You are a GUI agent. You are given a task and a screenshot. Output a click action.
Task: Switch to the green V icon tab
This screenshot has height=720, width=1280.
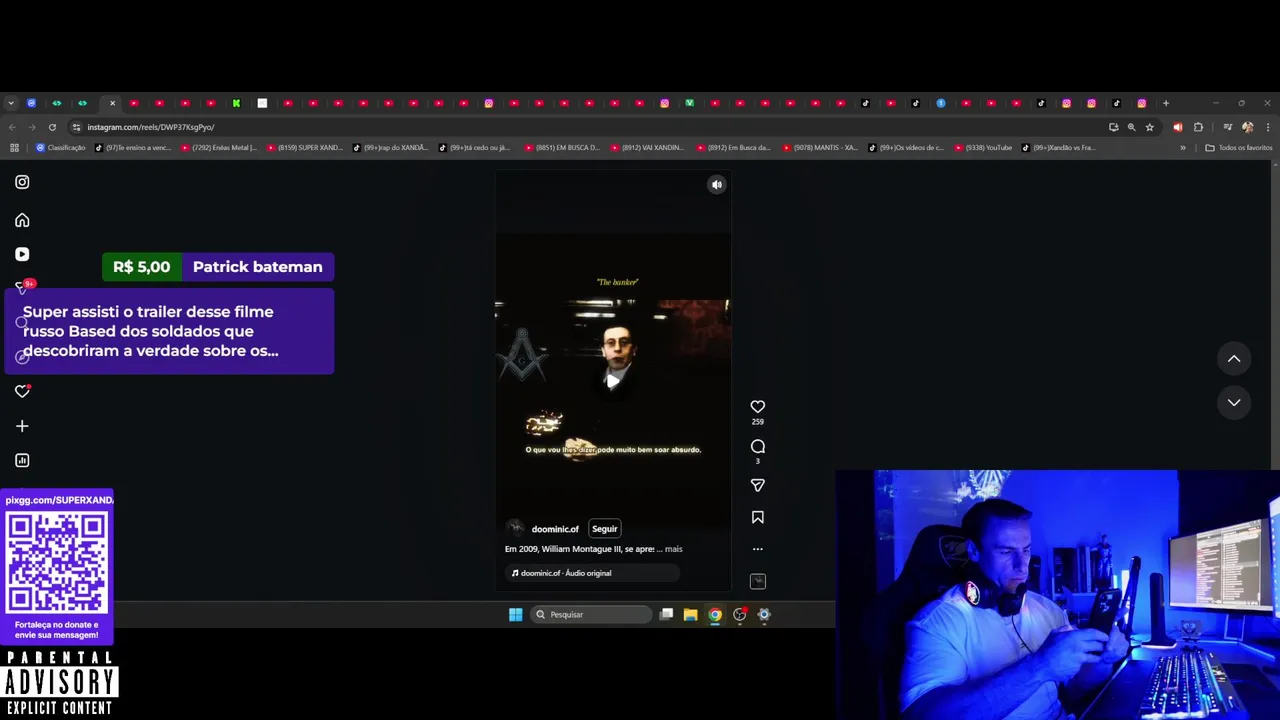(x=689, y=103)
